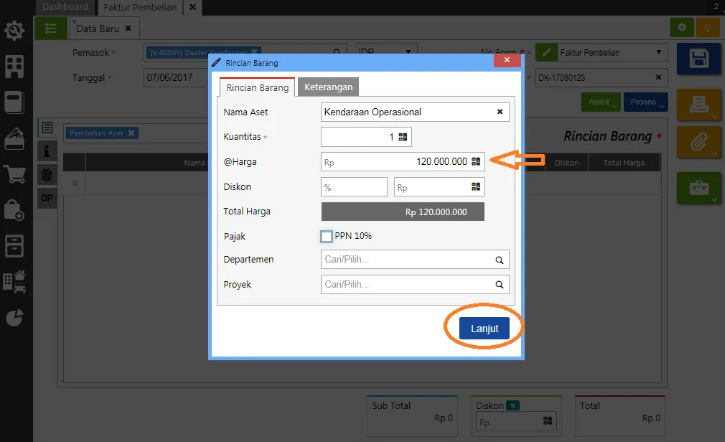The height and width of the screenshot is (442, 725).
Task: Click calculator icon in Kuantitas field
Action: point(403,137)
